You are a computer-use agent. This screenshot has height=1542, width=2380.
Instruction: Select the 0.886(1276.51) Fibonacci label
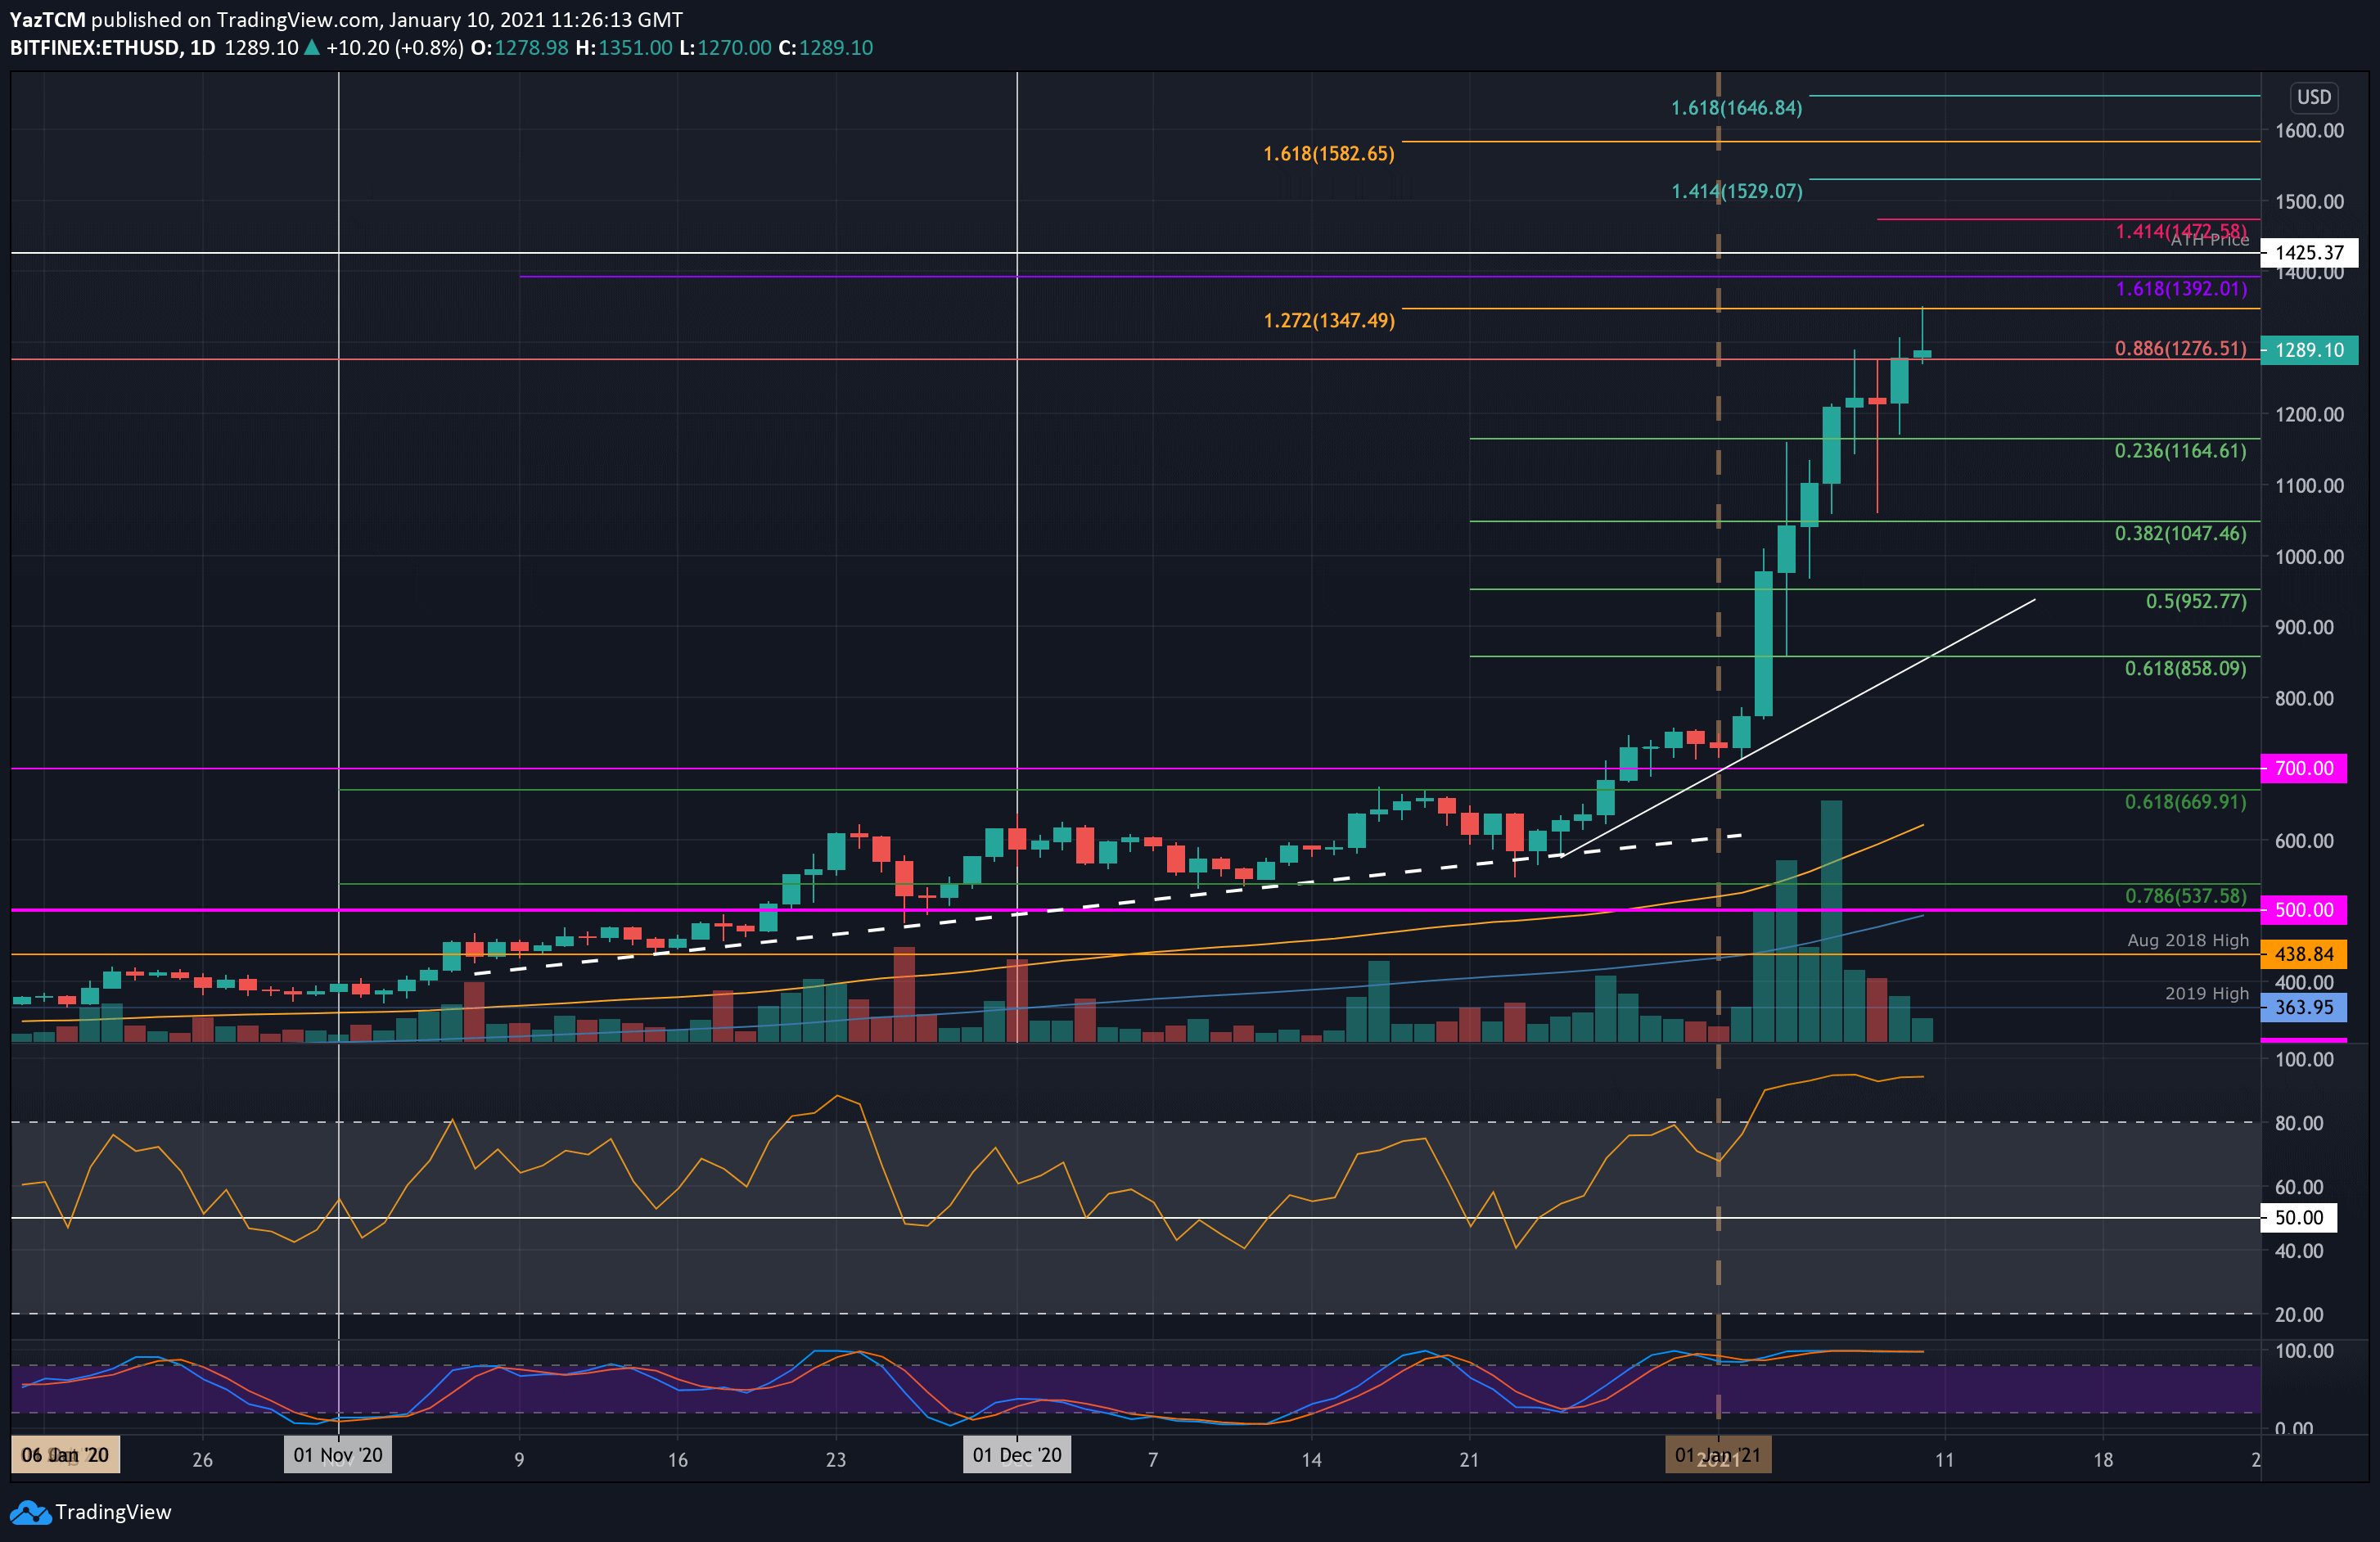[x=2180, y=349]
